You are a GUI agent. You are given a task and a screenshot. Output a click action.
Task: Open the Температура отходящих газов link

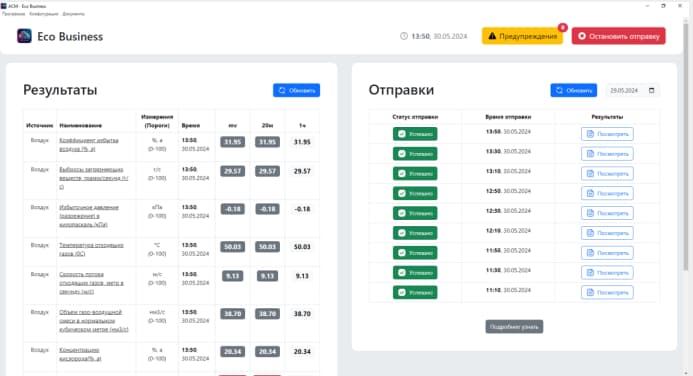[x=91, y=249]
